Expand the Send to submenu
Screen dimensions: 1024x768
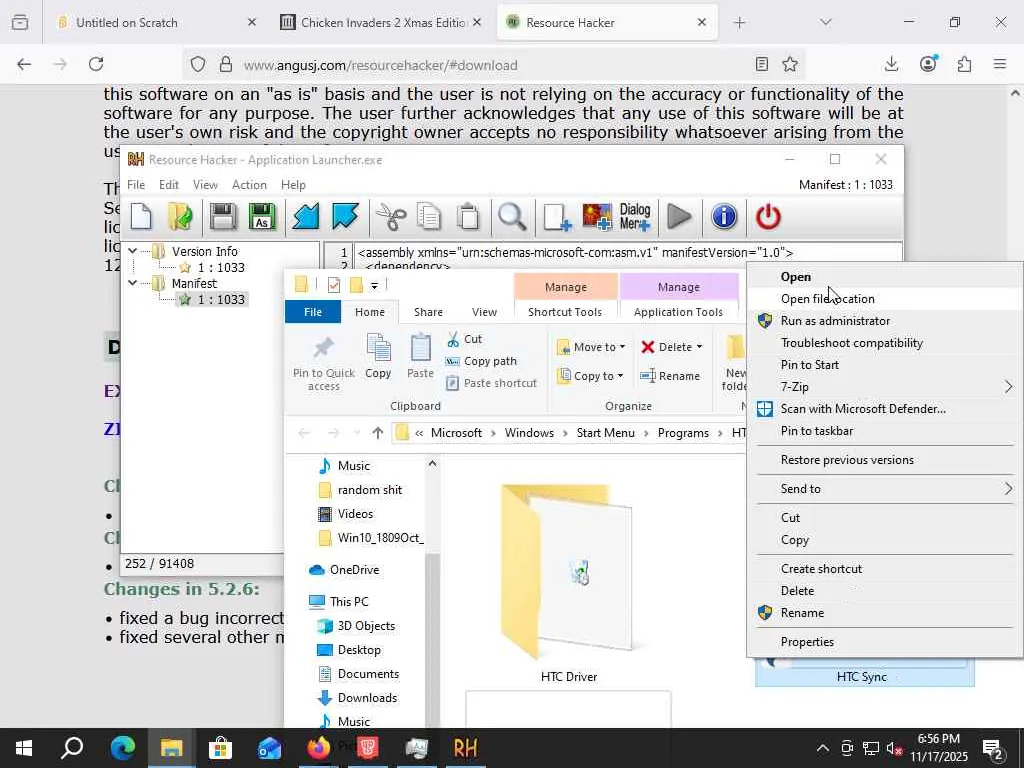(885, 488)
